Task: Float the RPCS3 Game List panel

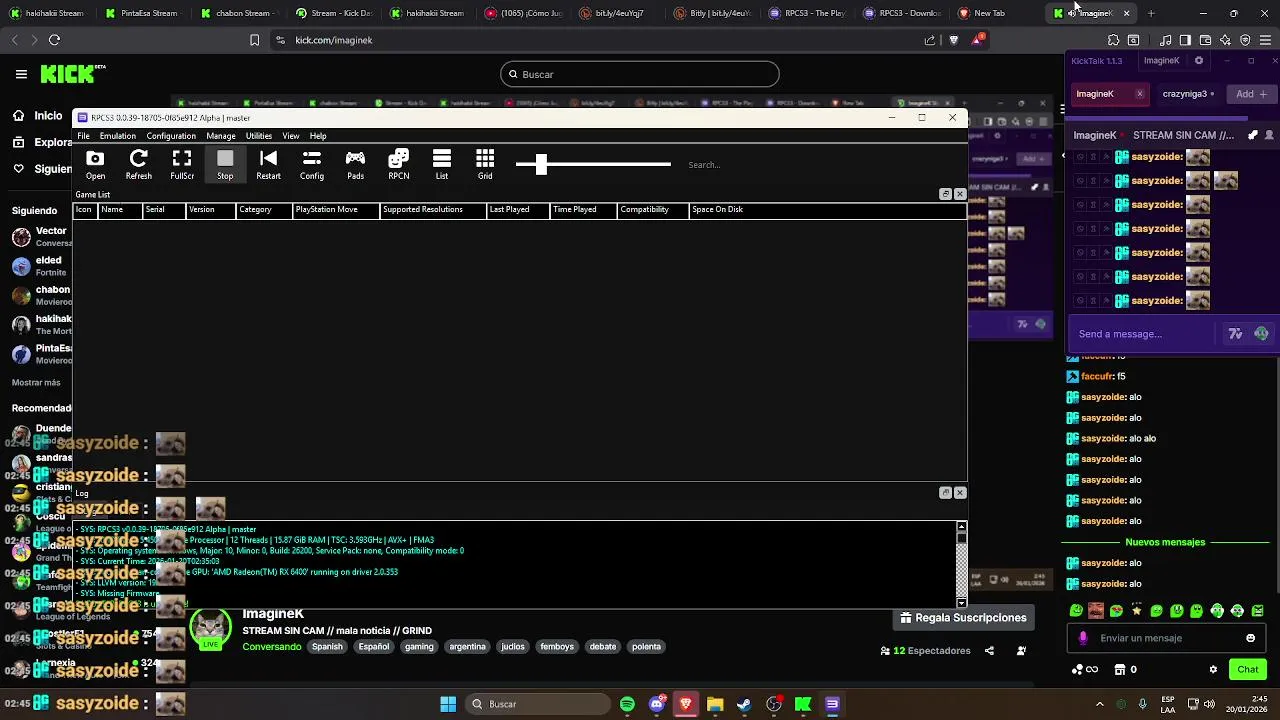Action: (945, 194)
